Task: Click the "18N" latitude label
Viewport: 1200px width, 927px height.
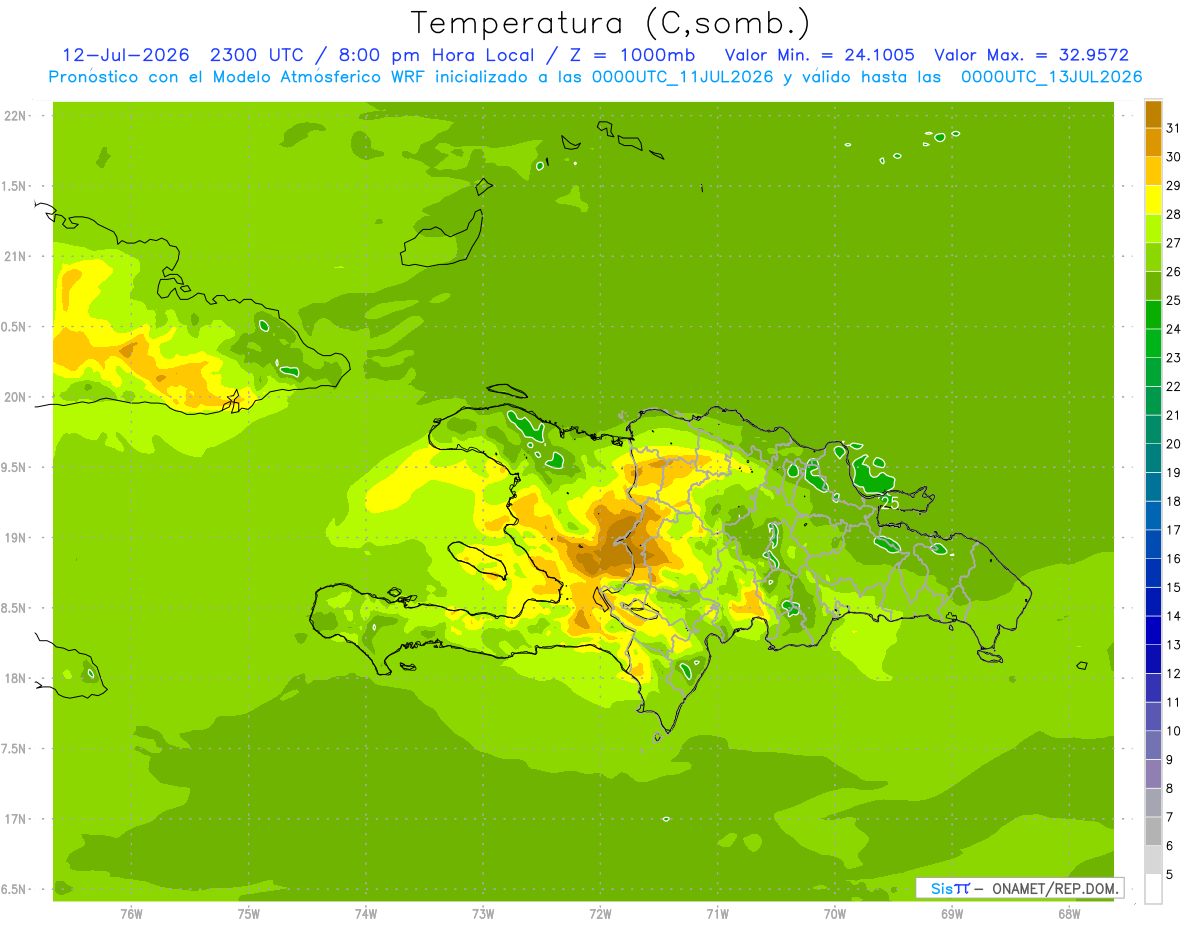Action: pyautogui.click(x=15, y=678)
